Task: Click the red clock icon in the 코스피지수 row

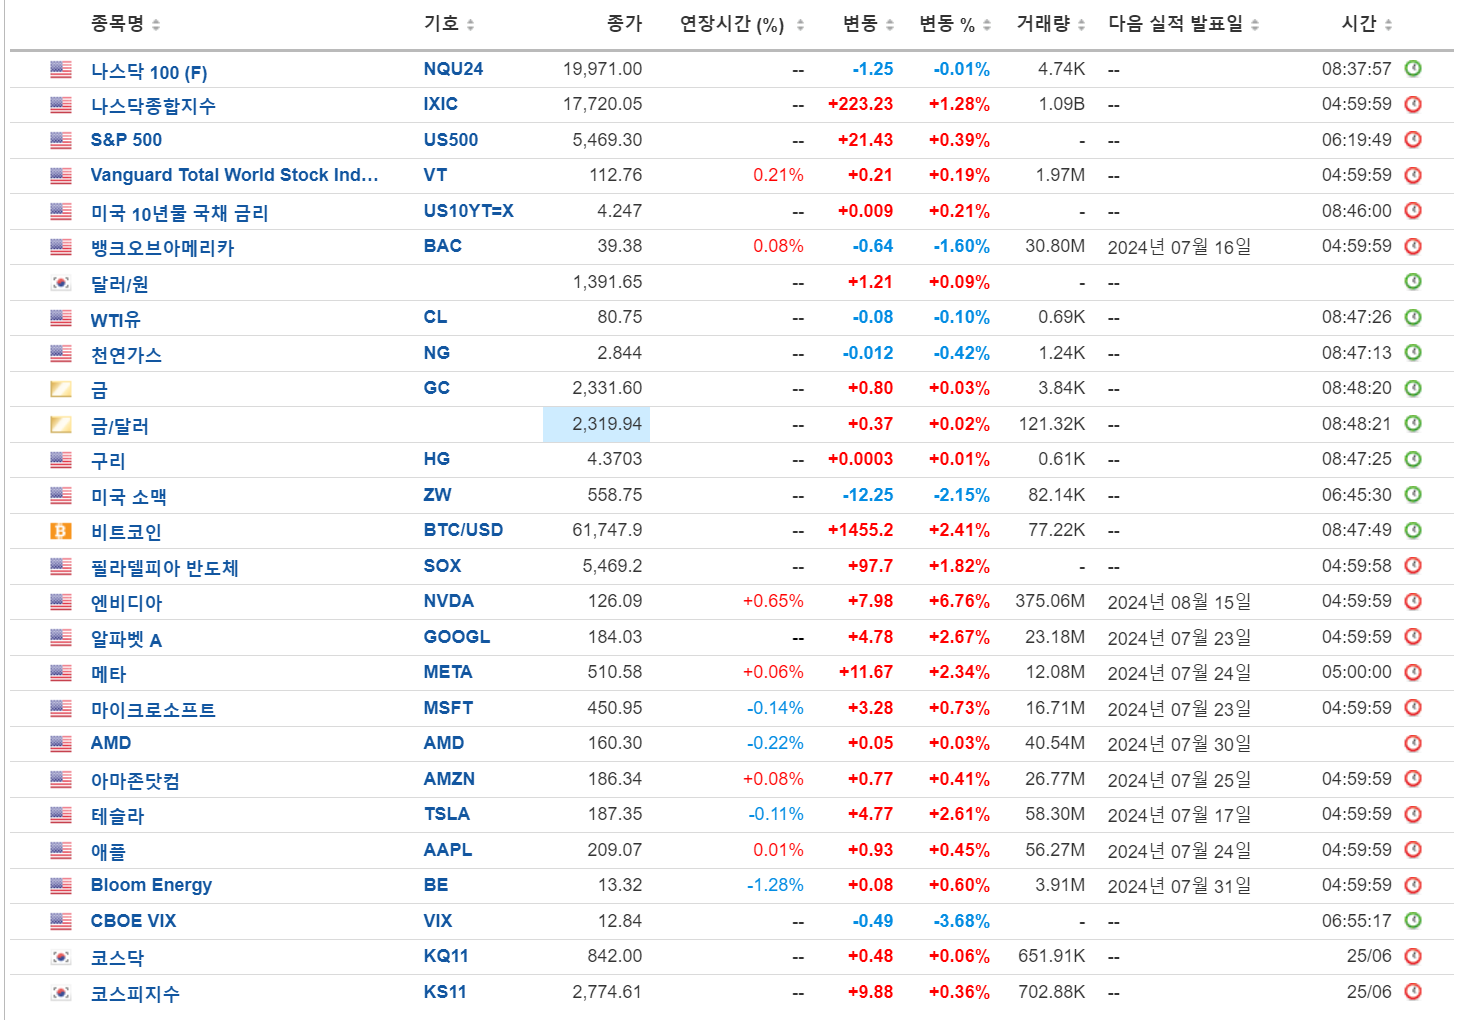Action: pos(1413,992)
